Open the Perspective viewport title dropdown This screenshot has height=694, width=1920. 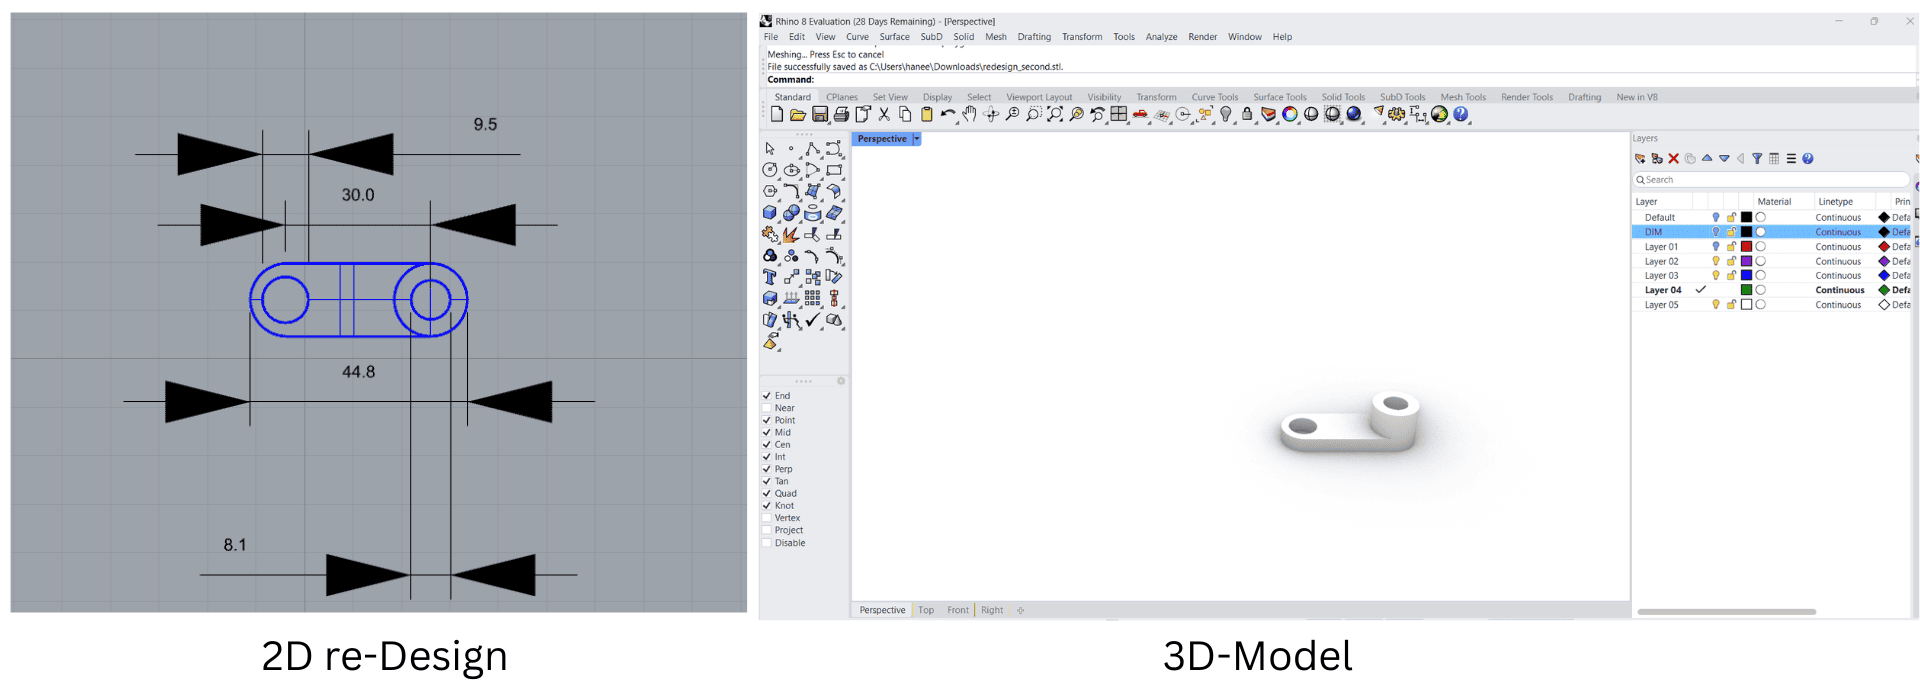(916, 139)
